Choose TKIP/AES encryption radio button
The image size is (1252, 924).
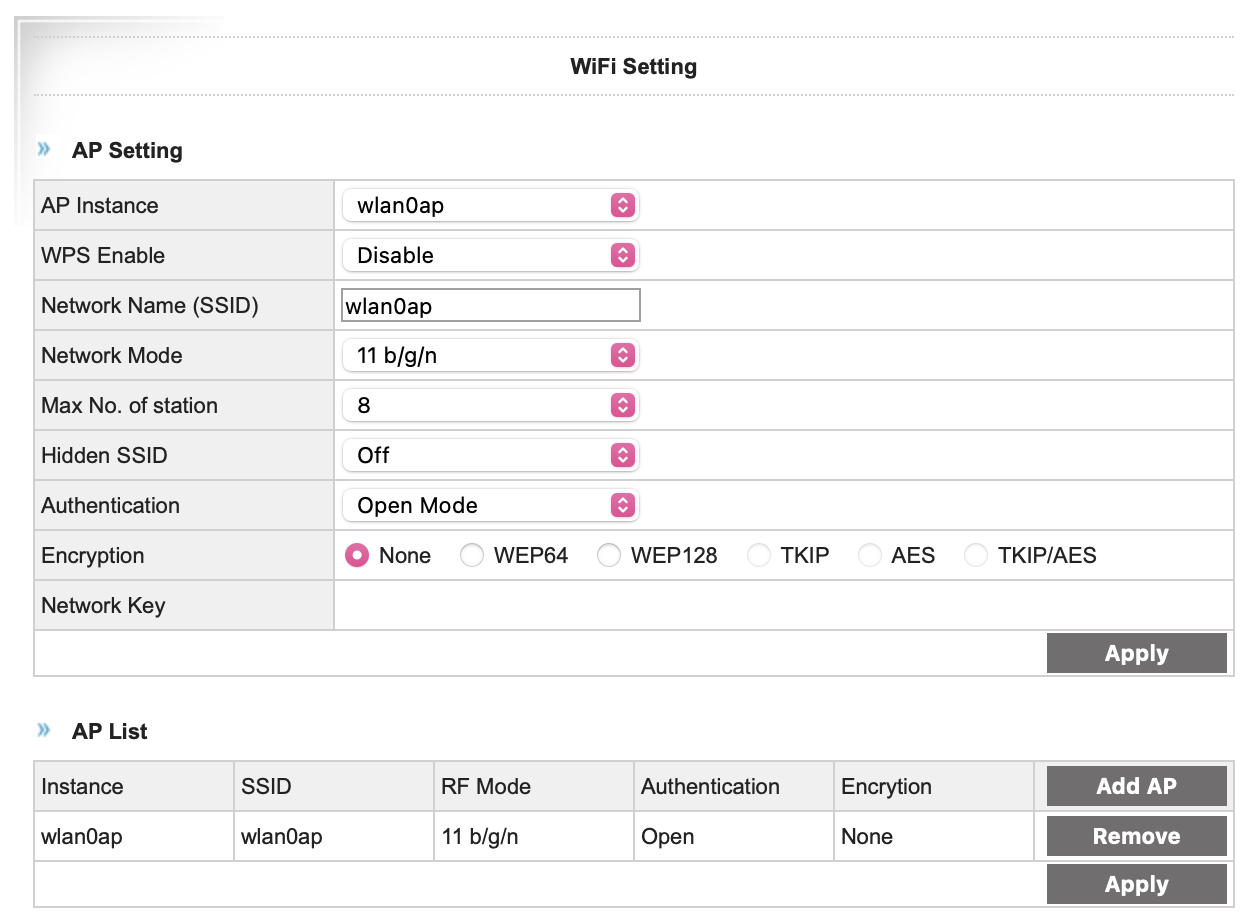(976, 556)
